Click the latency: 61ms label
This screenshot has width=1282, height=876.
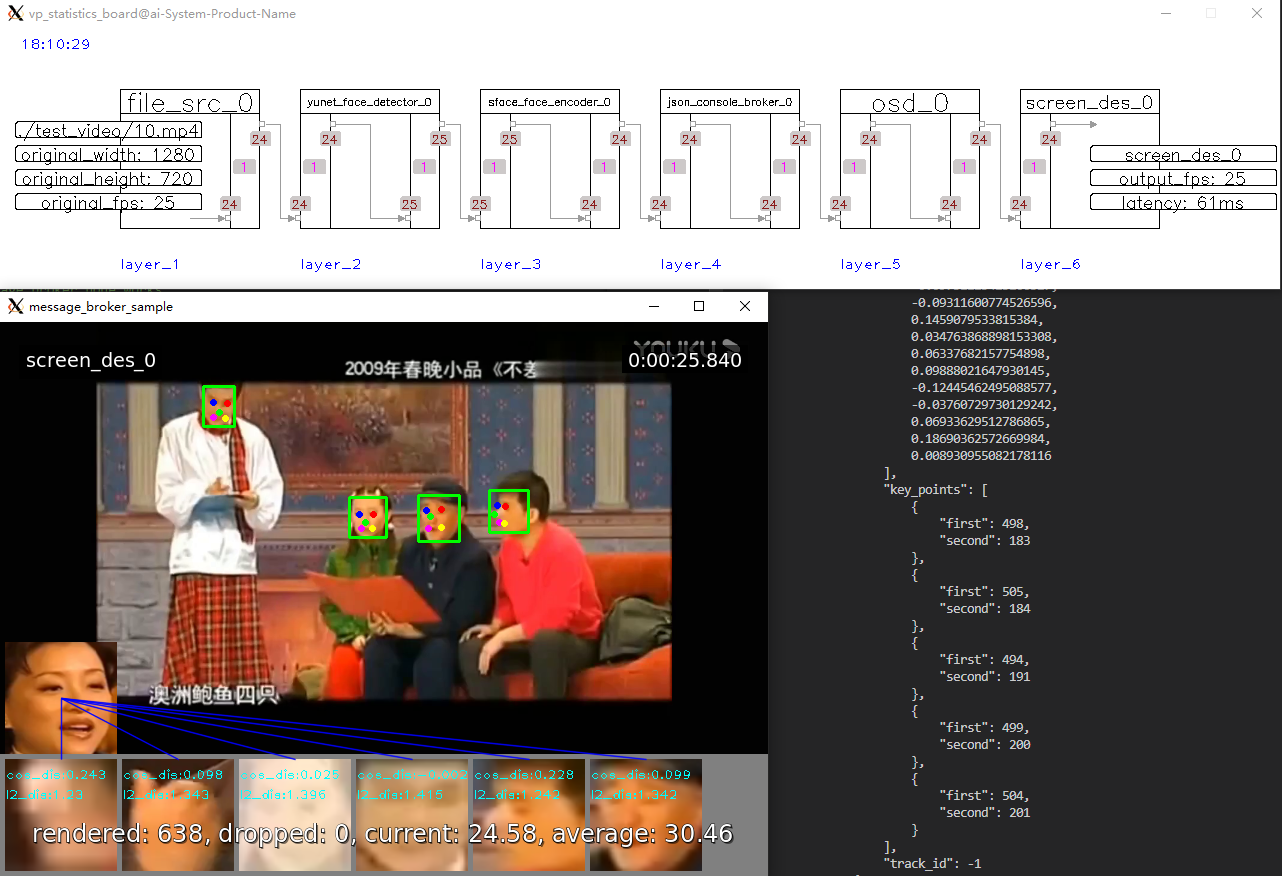[1183, 202]
